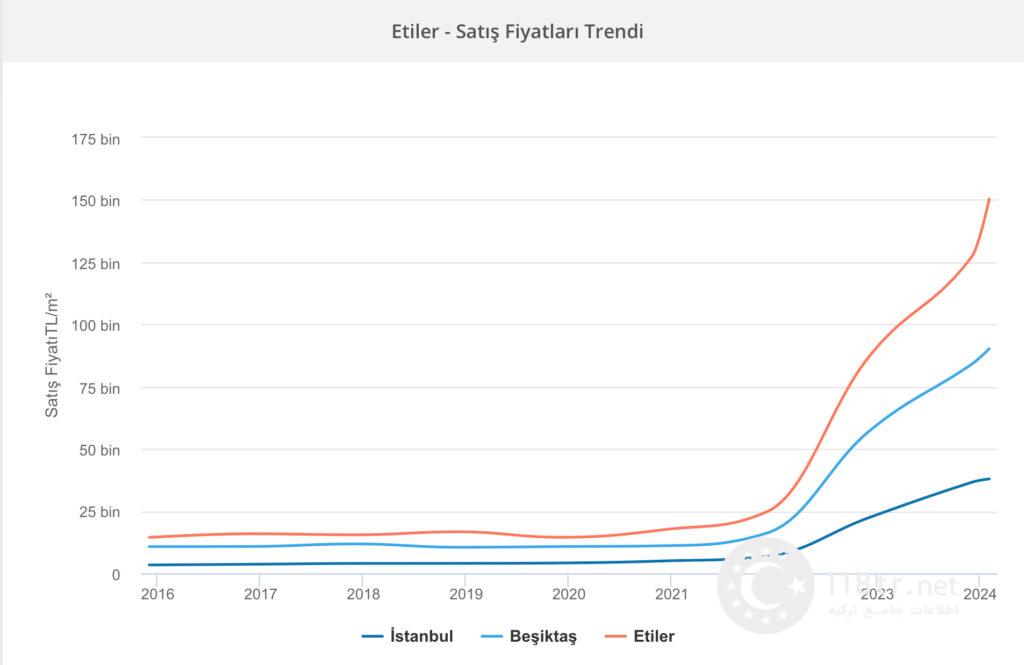
Task: Select the 2018 x-axis year label
Action: [362, 595]
